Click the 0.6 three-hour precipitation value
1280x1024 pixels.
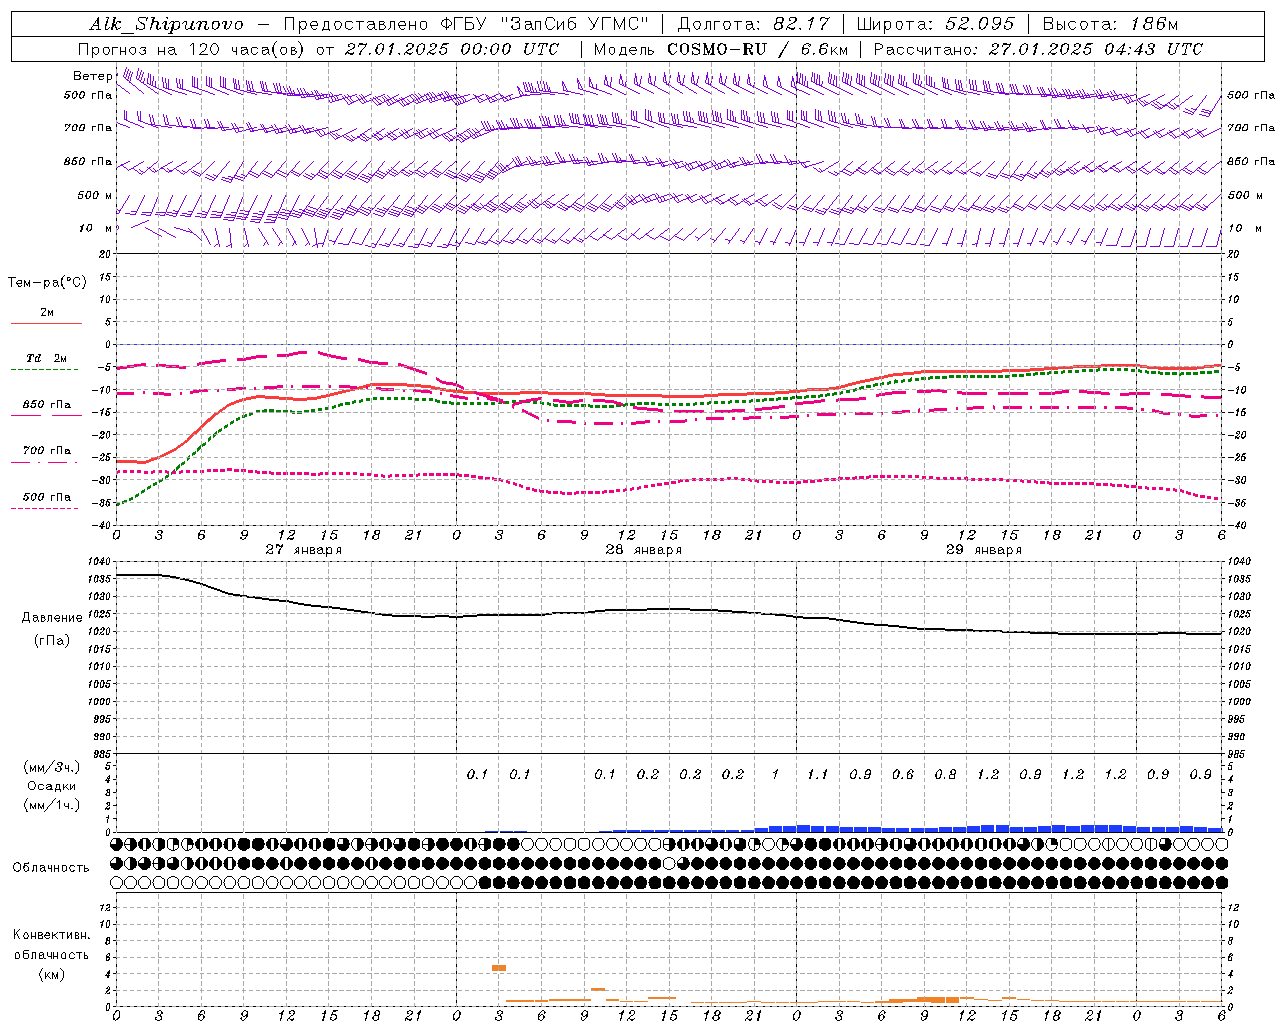[903, 775]
